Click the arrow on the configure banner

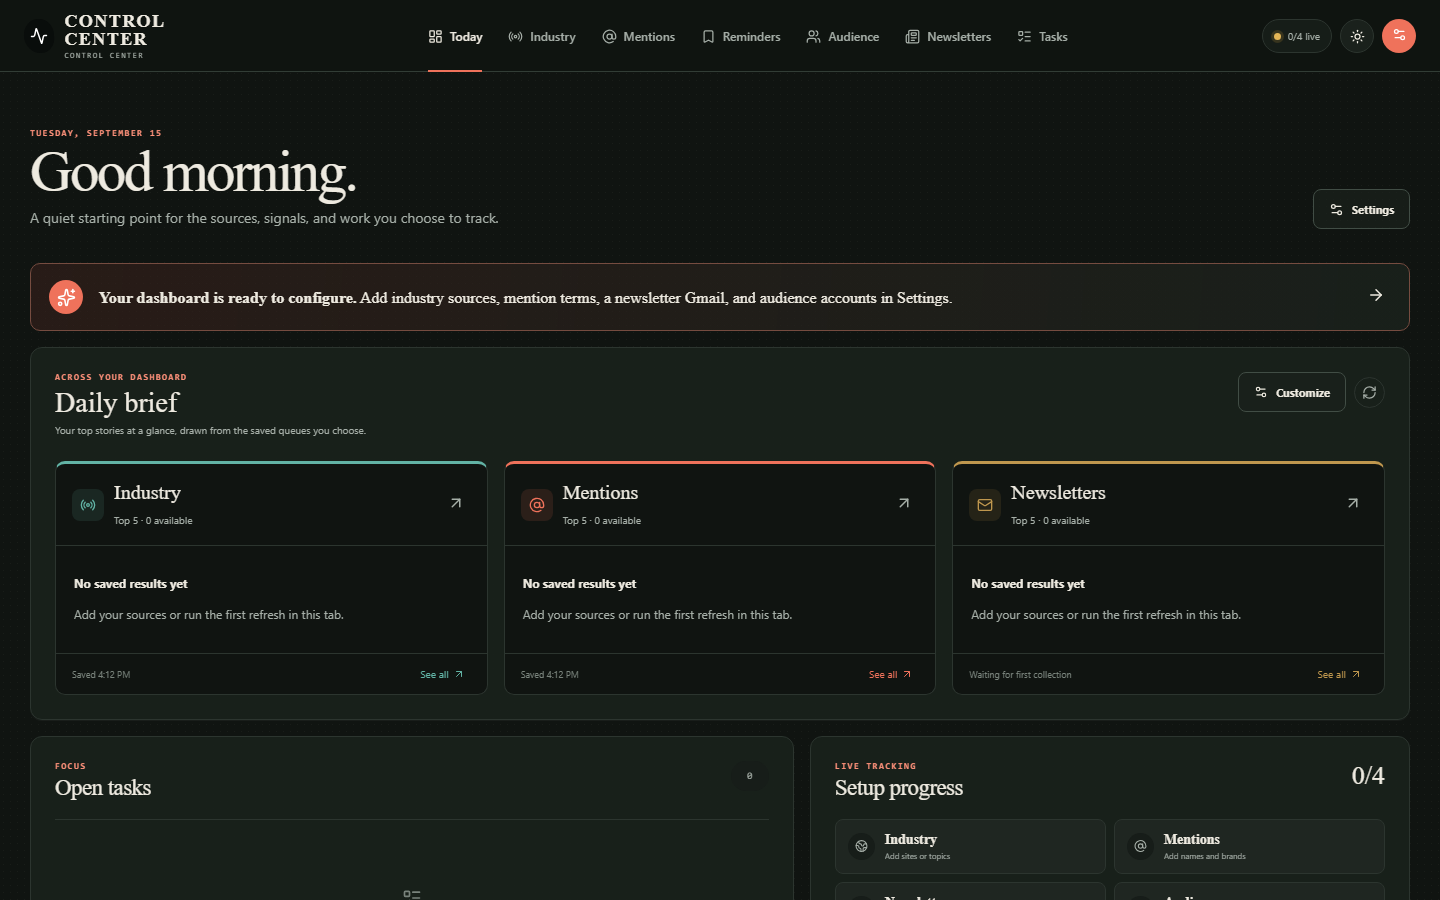(x=1376, y=295)
